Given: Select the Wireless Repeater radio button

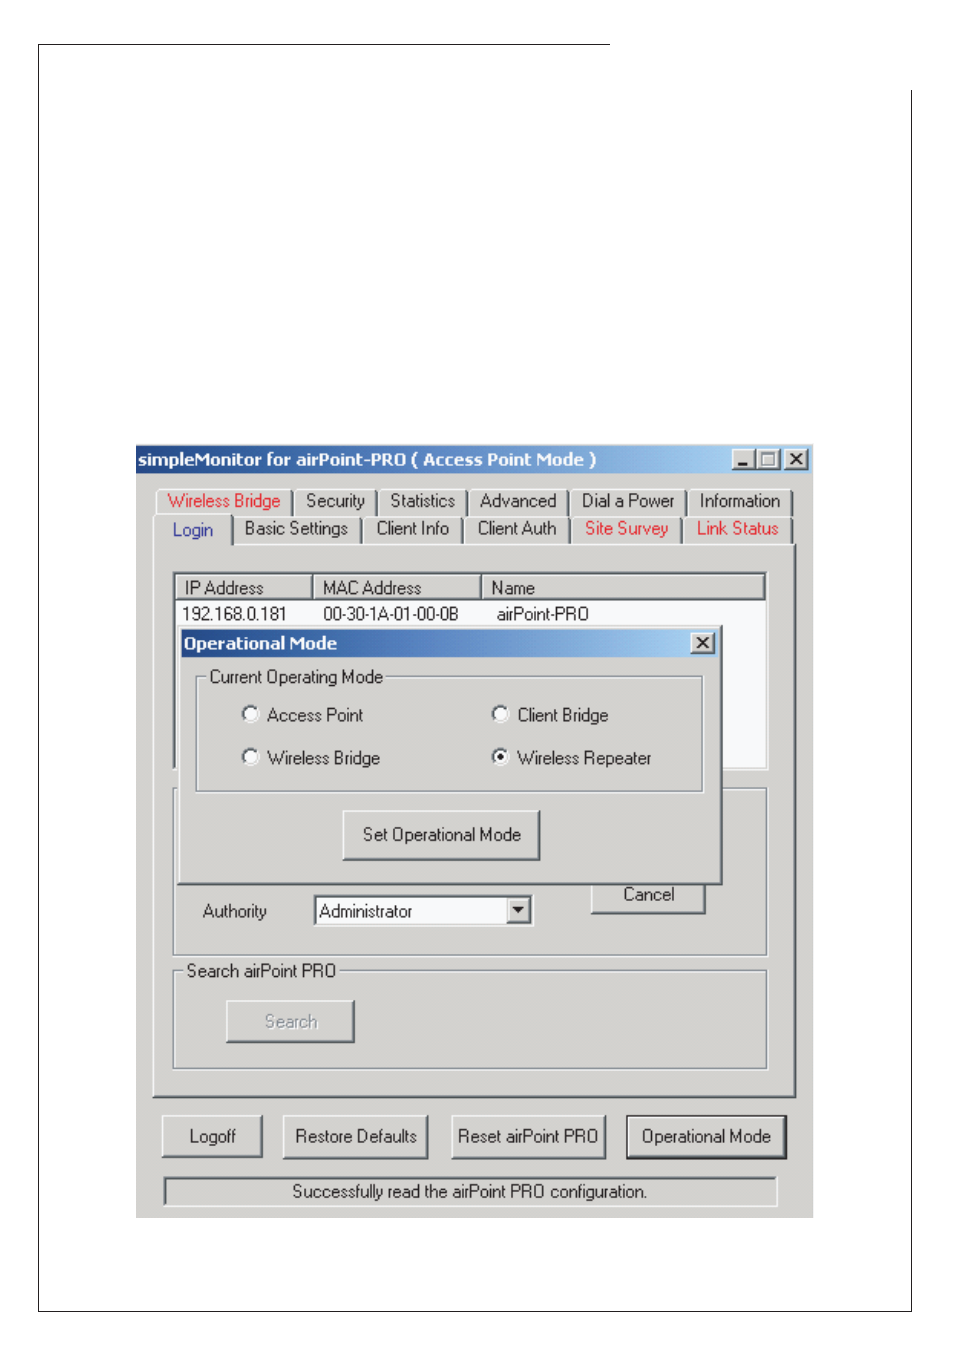Looking at the screenshot, I should point(500,757).
